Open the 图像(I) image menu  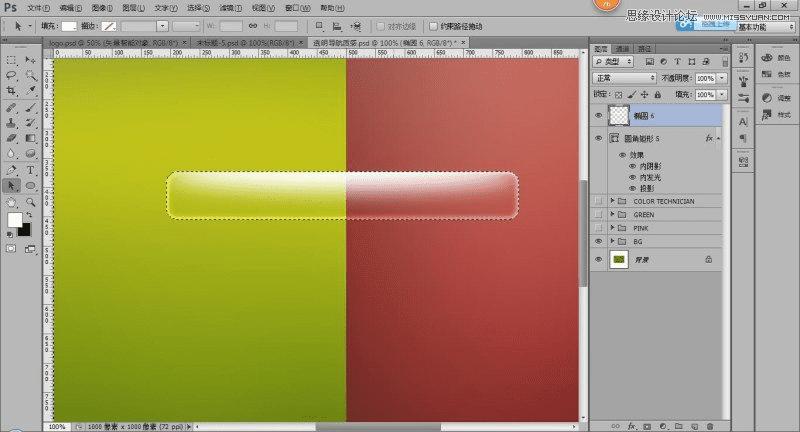click(x=102, y=8)
